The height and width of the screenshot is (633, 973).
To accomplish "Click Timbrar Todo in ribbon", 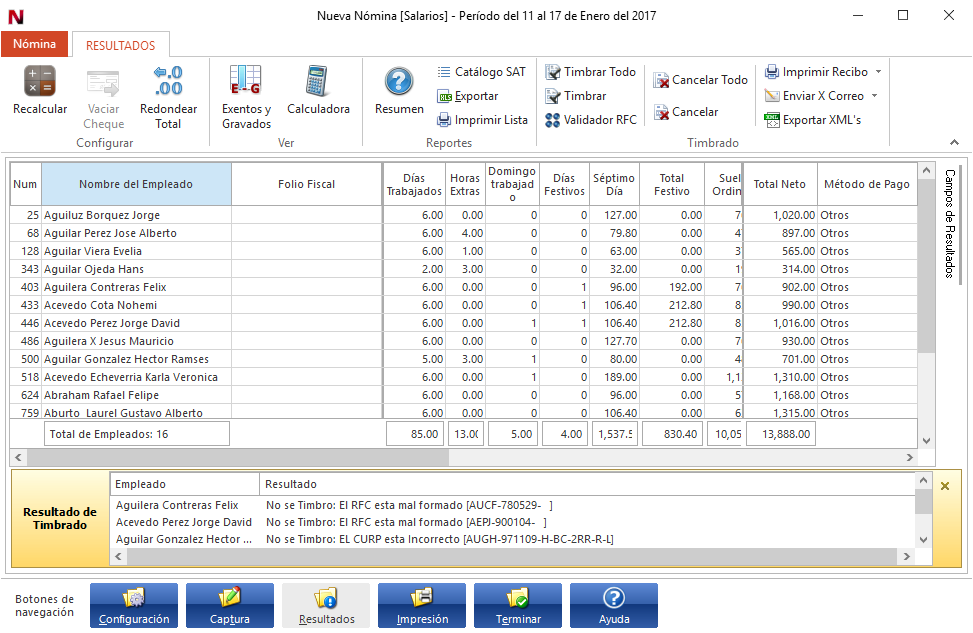I will coord(590,72).
